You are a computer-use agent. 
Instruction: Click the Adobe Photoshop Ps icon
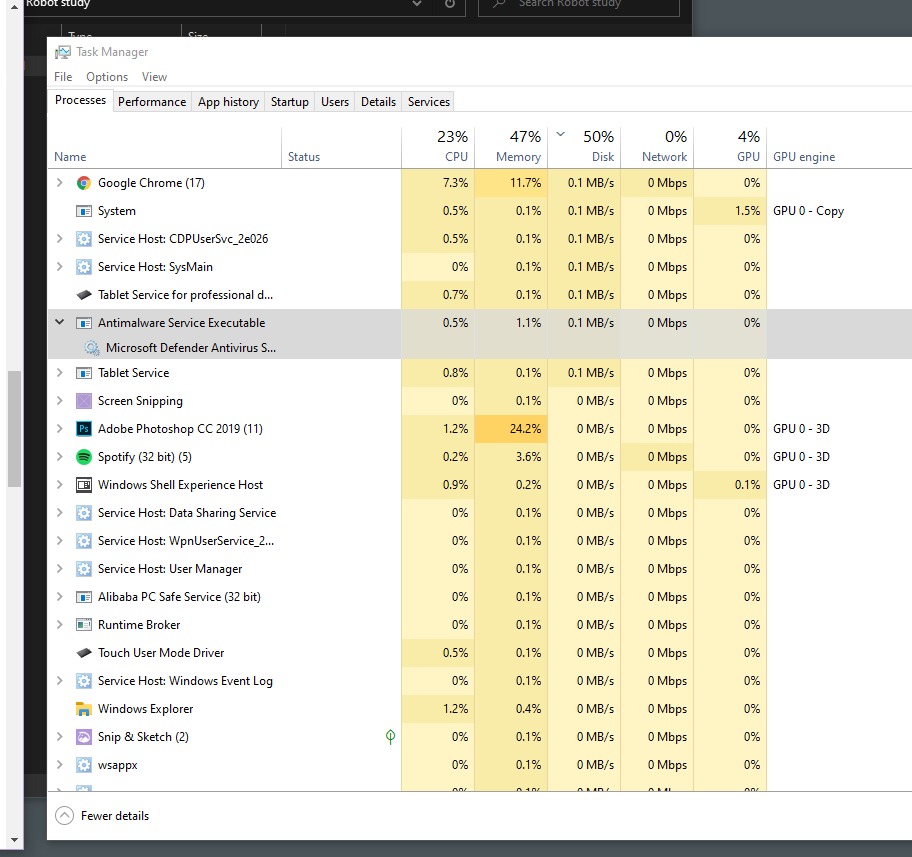coord(84,429)
